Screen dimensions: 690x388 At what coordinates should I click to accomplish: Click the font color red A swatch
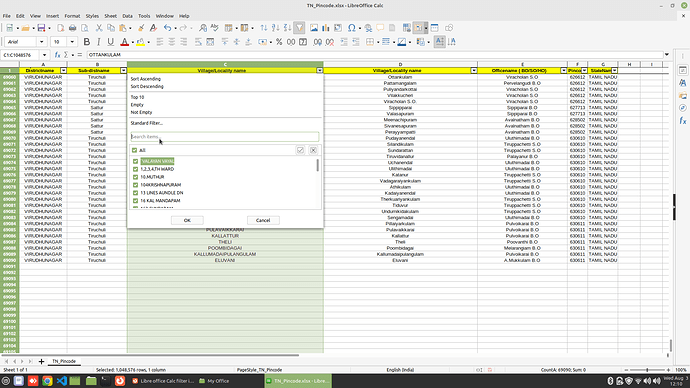point(125,42)
